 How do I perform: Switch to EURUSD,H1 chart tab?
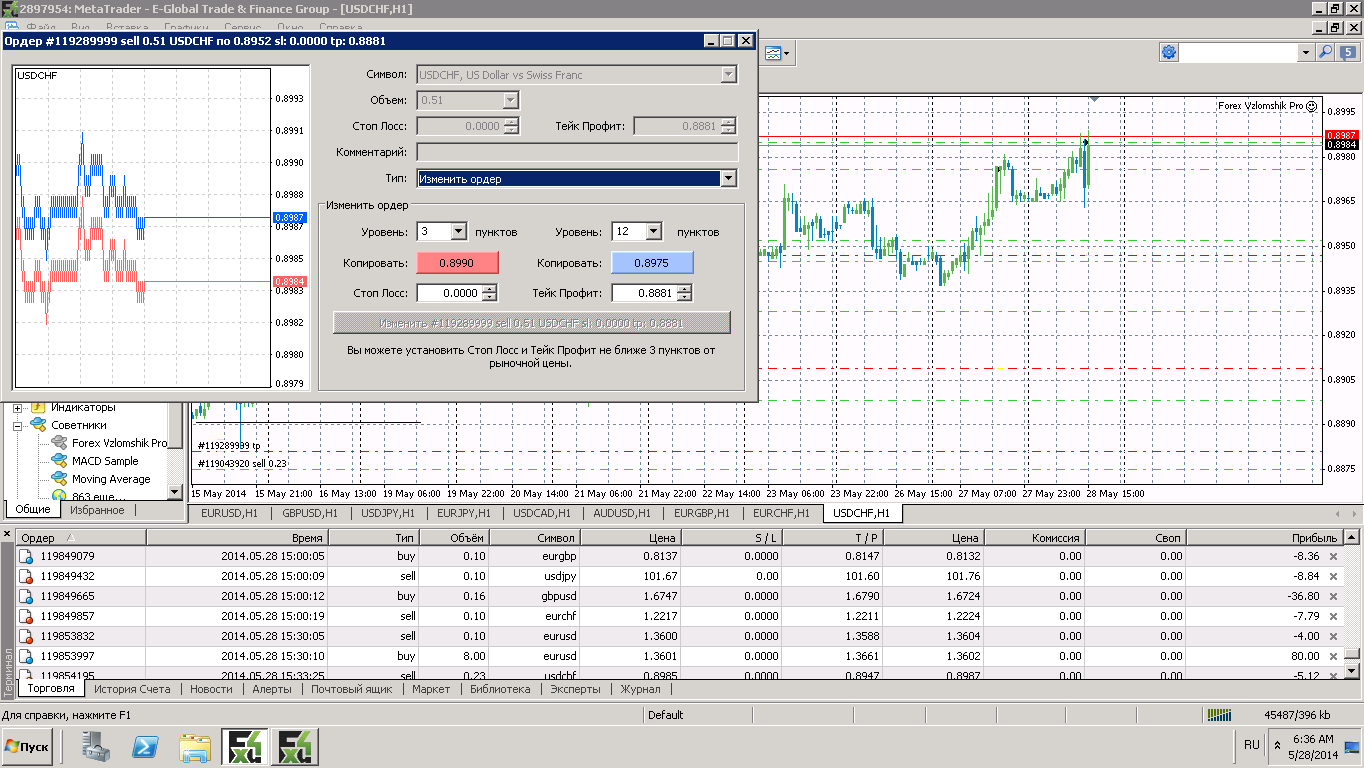point(229,513)
